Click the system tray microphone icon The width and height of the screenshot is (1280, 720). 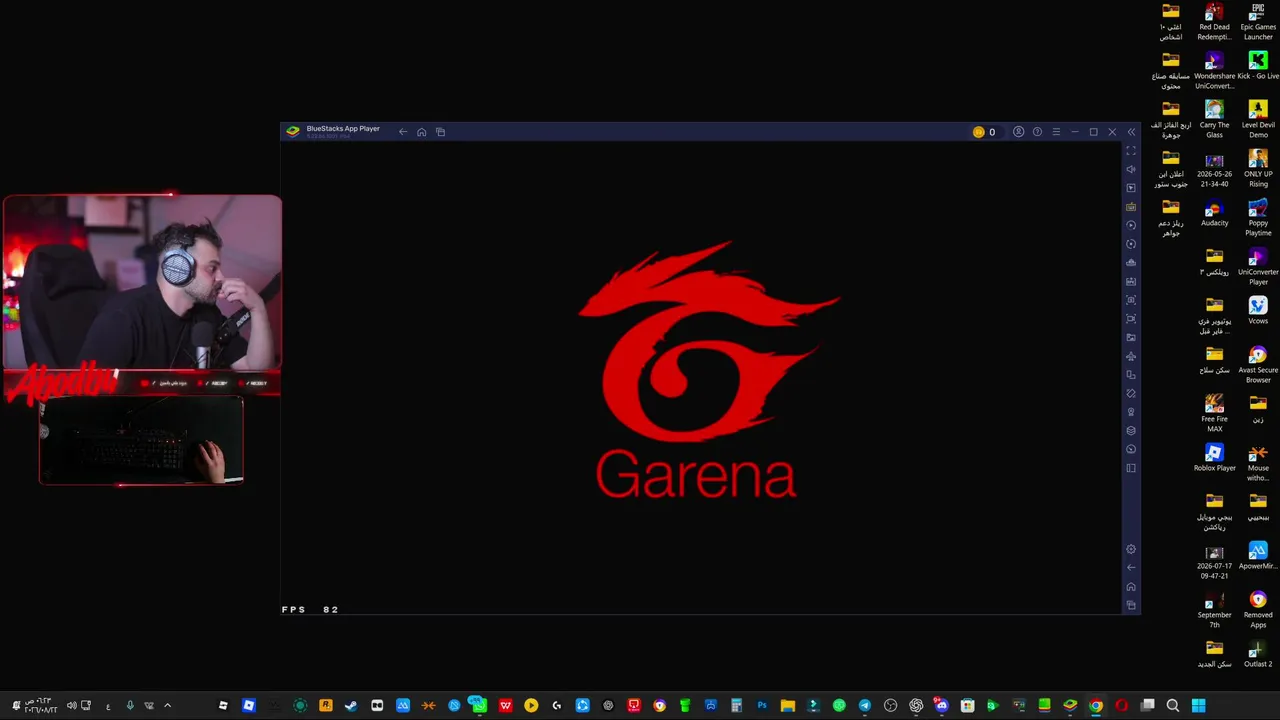coord(129,706)
